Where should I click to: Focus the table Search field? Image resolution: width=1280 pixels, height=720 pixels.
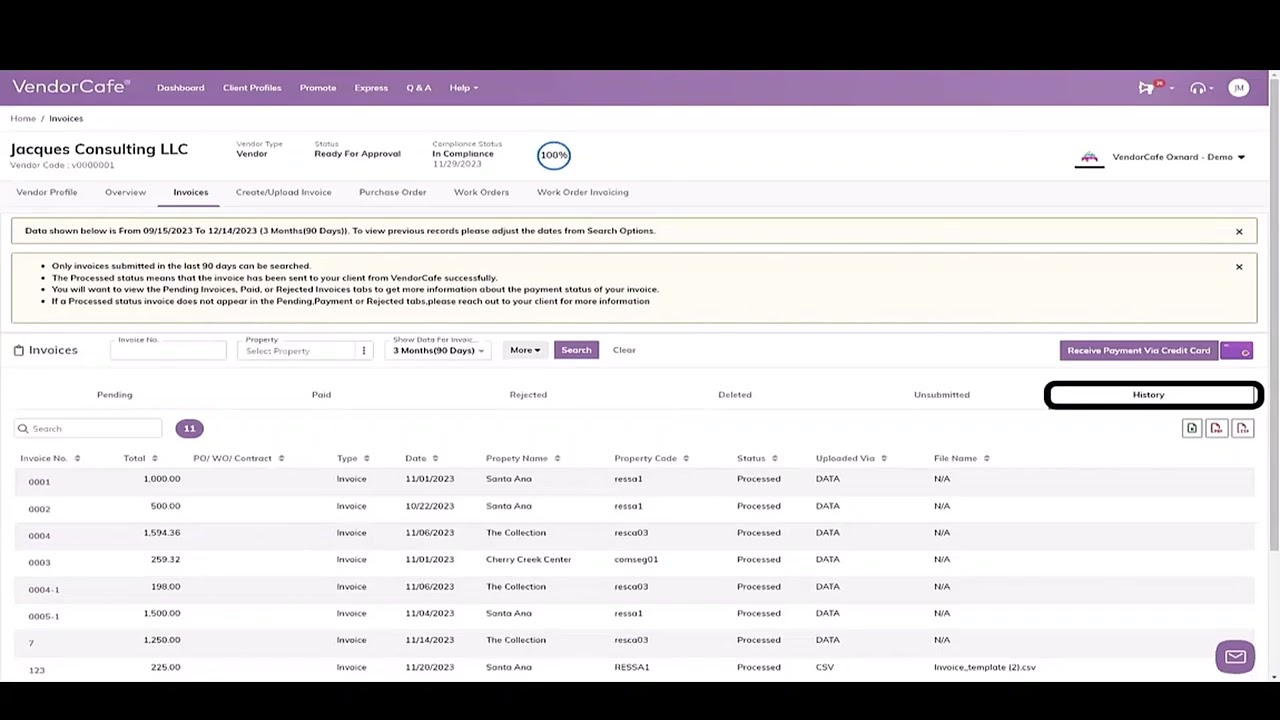pyautogui.click(x=88, y=429)
